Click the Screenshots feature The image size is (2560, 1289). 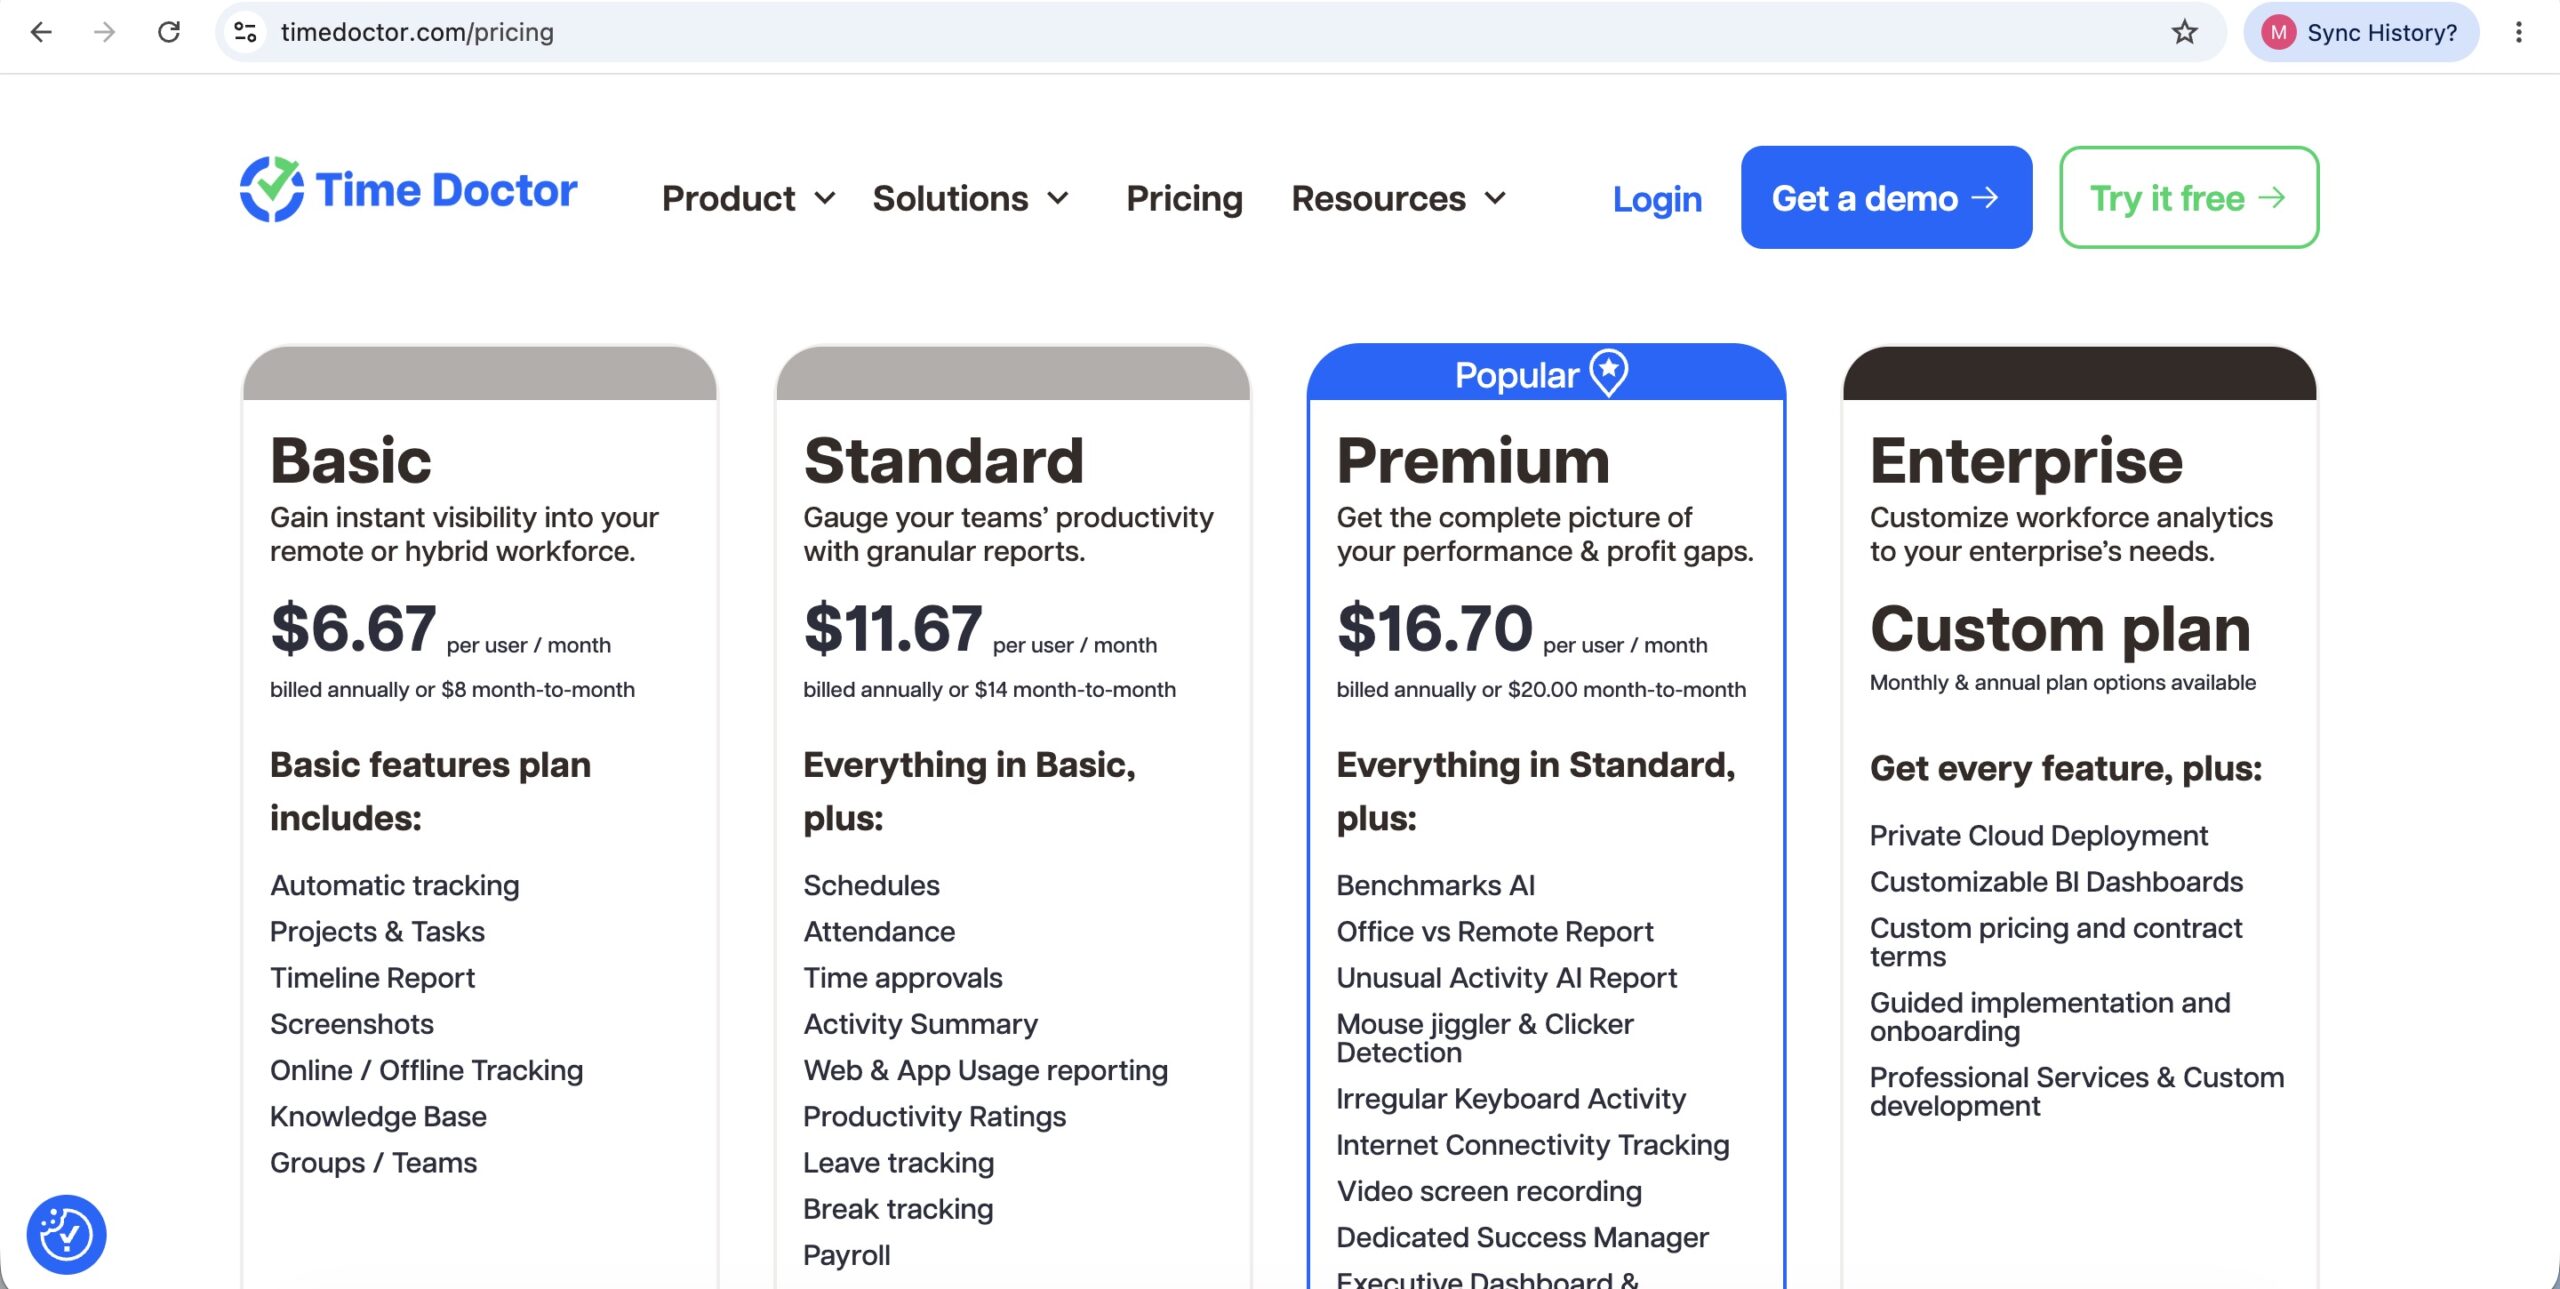352,1023
